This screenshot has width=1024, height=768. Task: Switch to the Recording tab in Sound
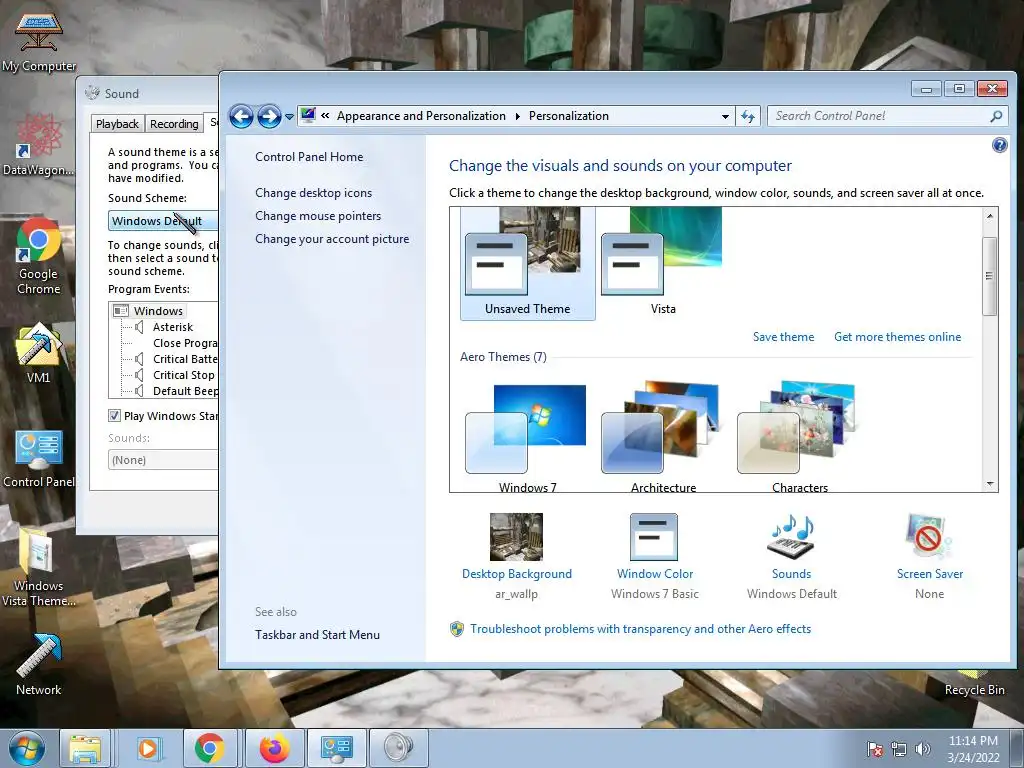(174, 124)
